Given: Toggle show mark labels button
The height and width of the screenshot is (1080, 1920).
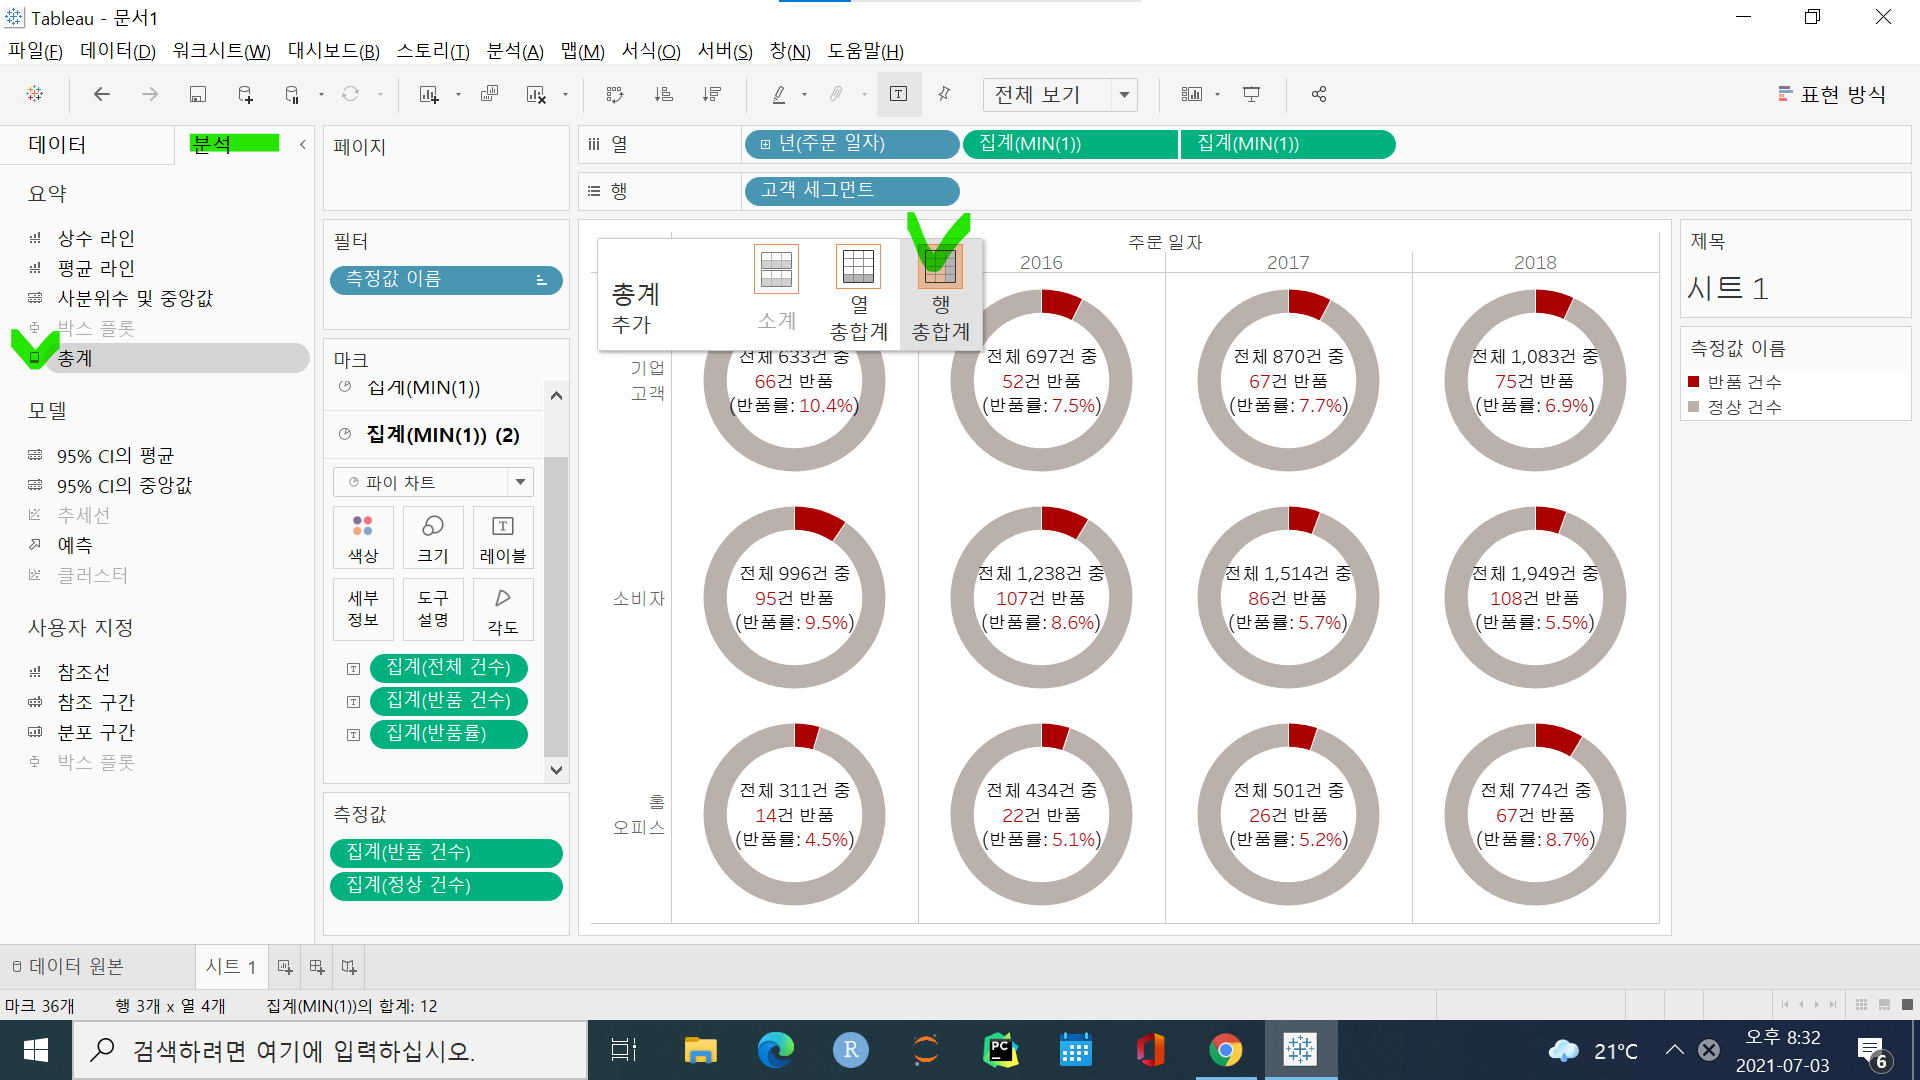Looking at the screenshot, I should point(899,94).
